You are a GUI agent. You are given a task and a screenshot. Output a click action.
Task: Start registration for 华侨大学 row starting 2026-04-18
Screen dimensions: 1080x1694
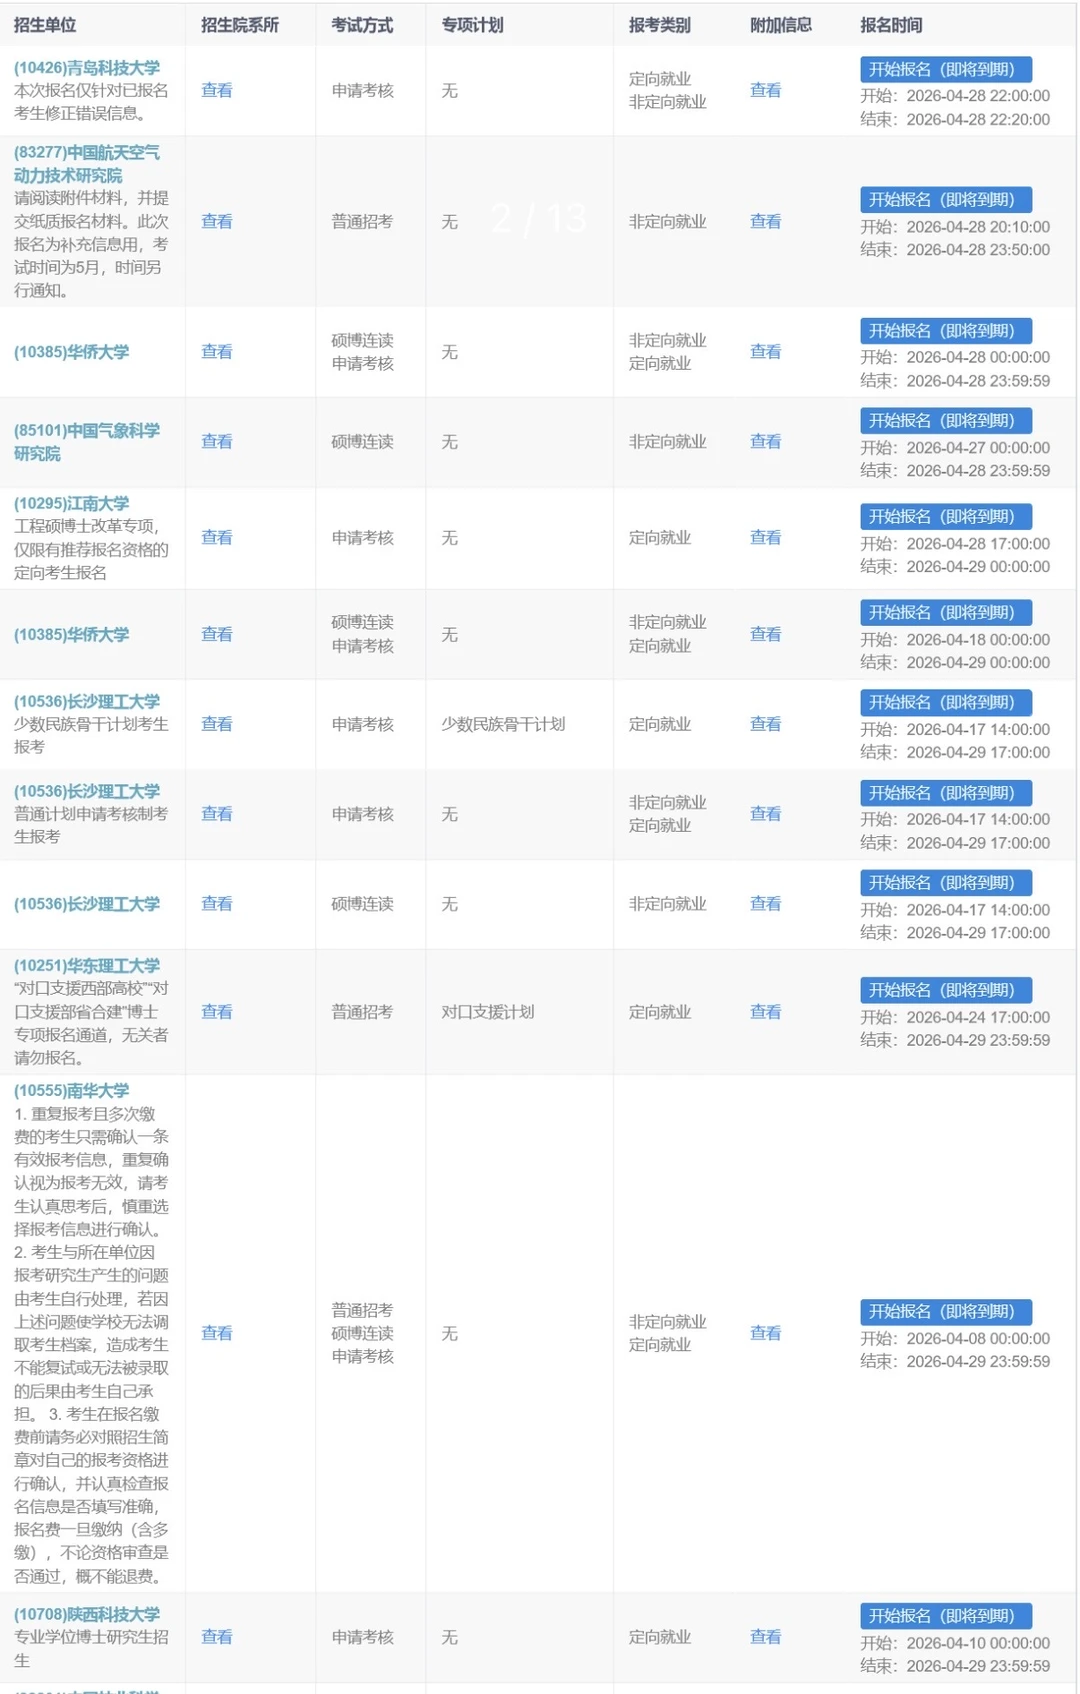[946, 612]
